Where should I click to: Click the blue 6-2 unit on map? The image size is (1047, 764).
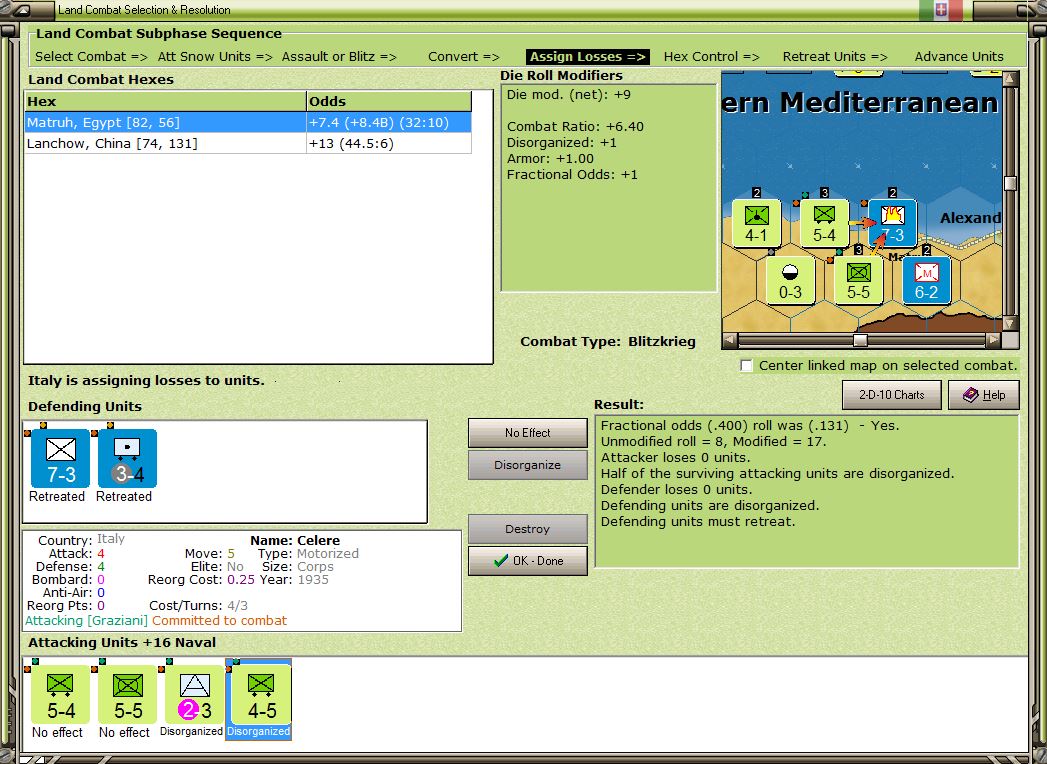tap(926, 280)
